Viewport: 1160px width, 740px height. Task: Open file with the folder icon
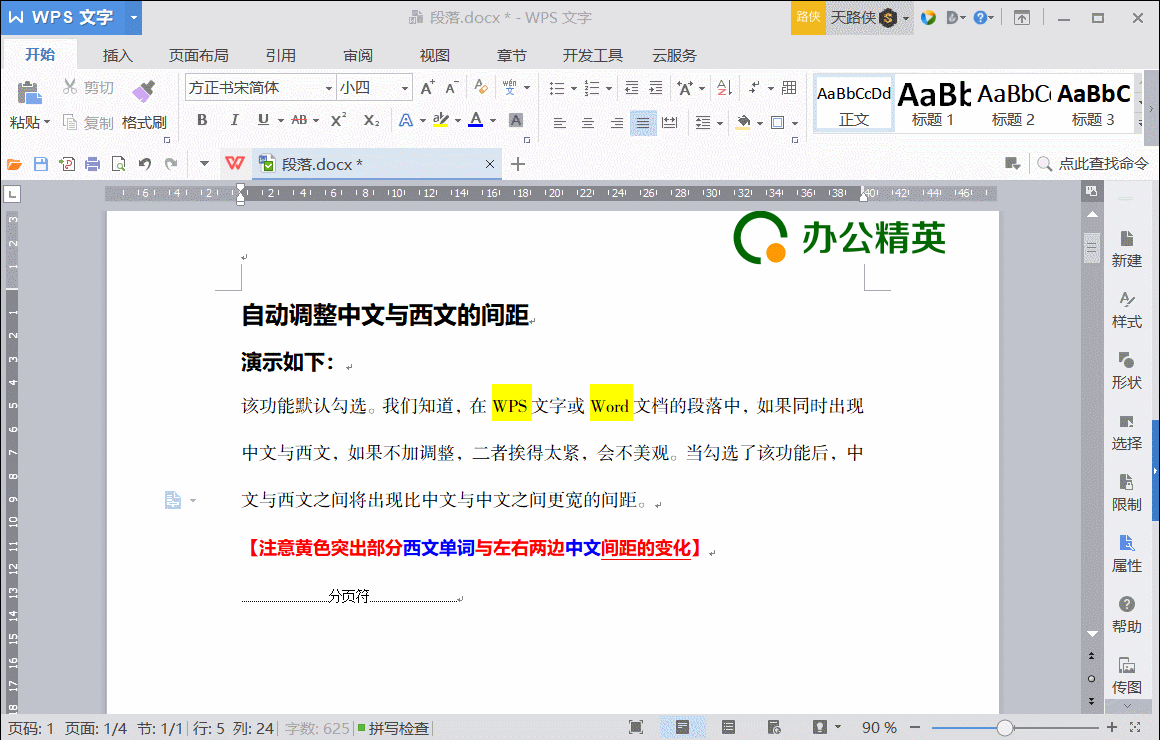[15, 164]
